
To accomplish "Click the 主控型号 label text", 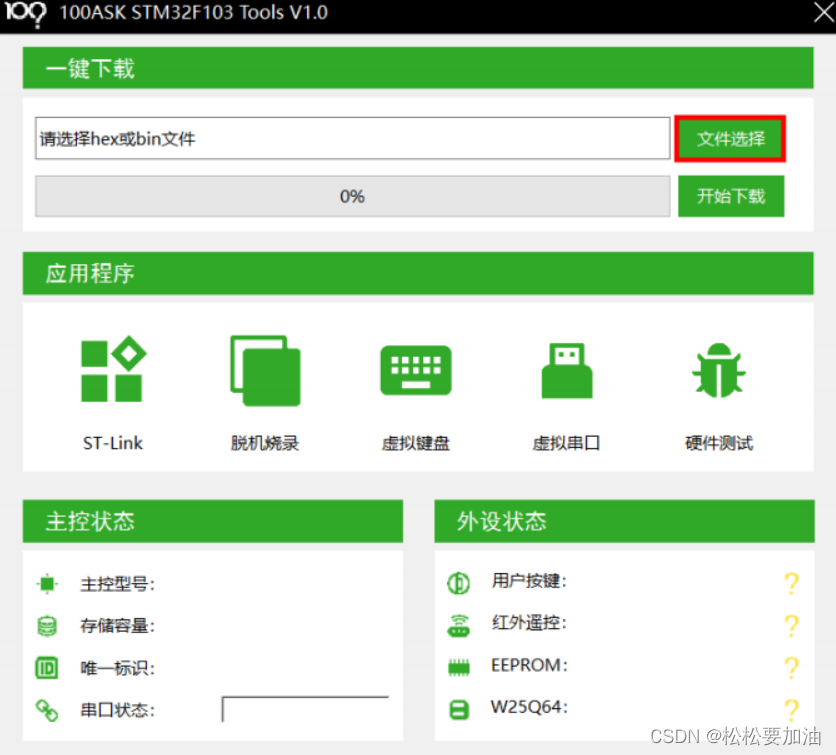I will coord(117,584).
